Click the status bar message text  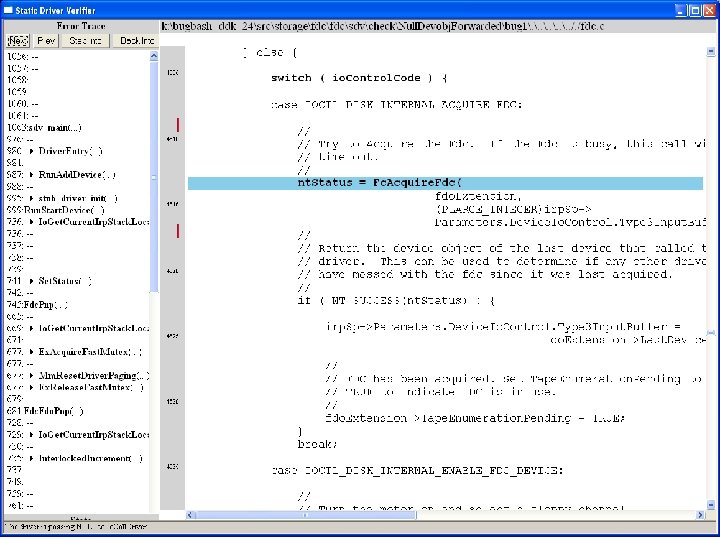[x=77, y=527]
